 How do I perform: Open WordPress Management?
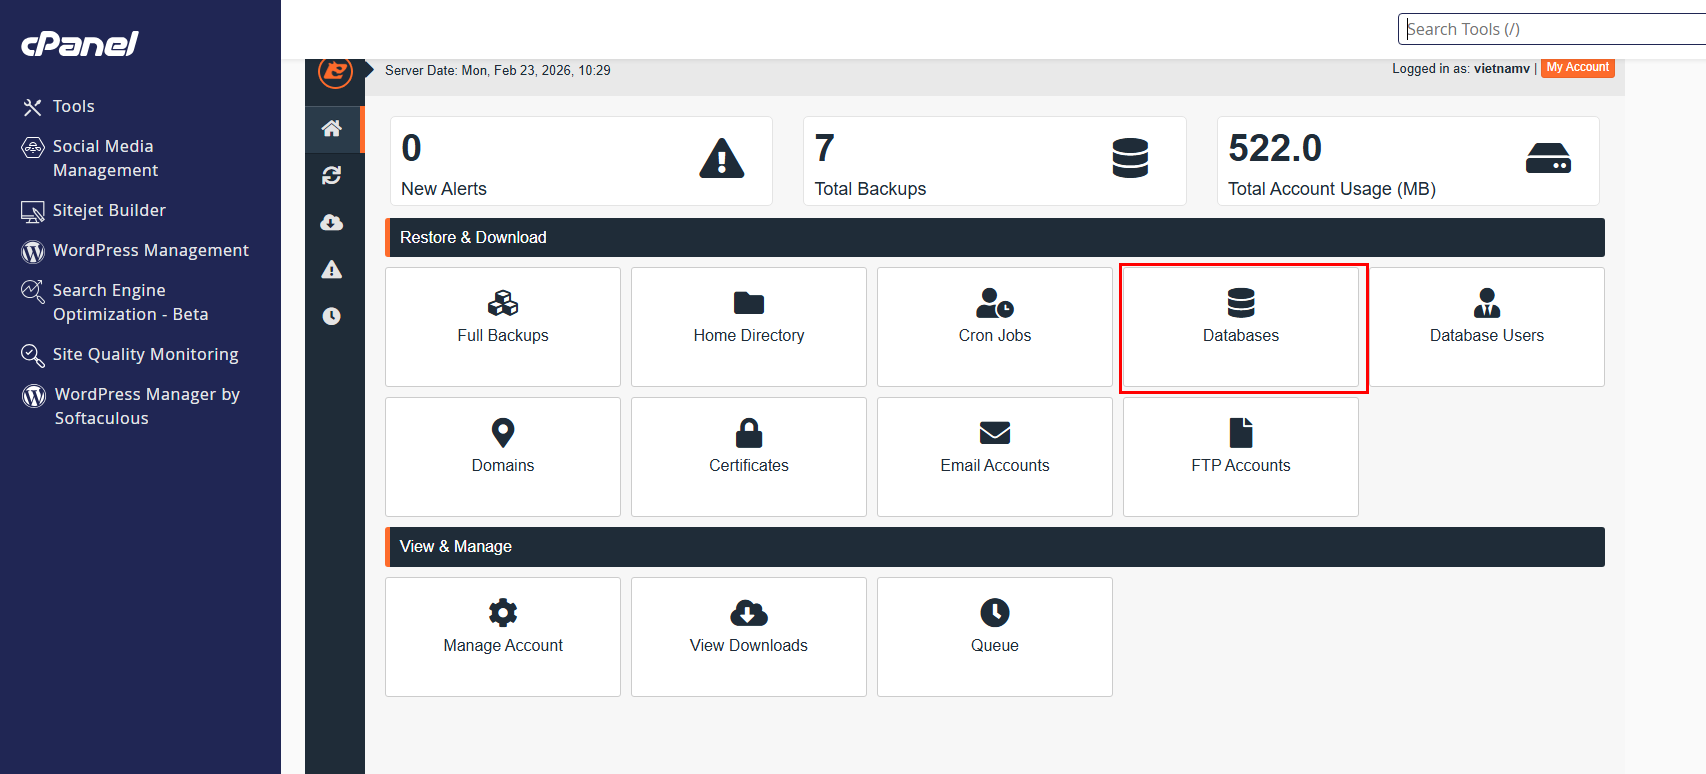tap(150, 250)
